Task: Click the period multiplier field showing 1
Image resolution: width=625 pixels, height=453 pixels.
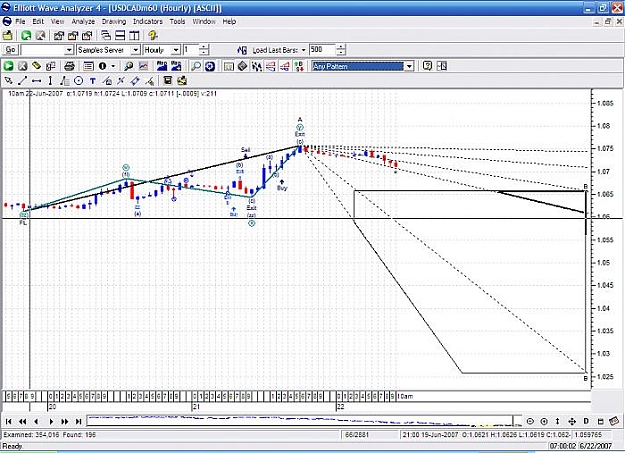Action: (x=191, y=50)
